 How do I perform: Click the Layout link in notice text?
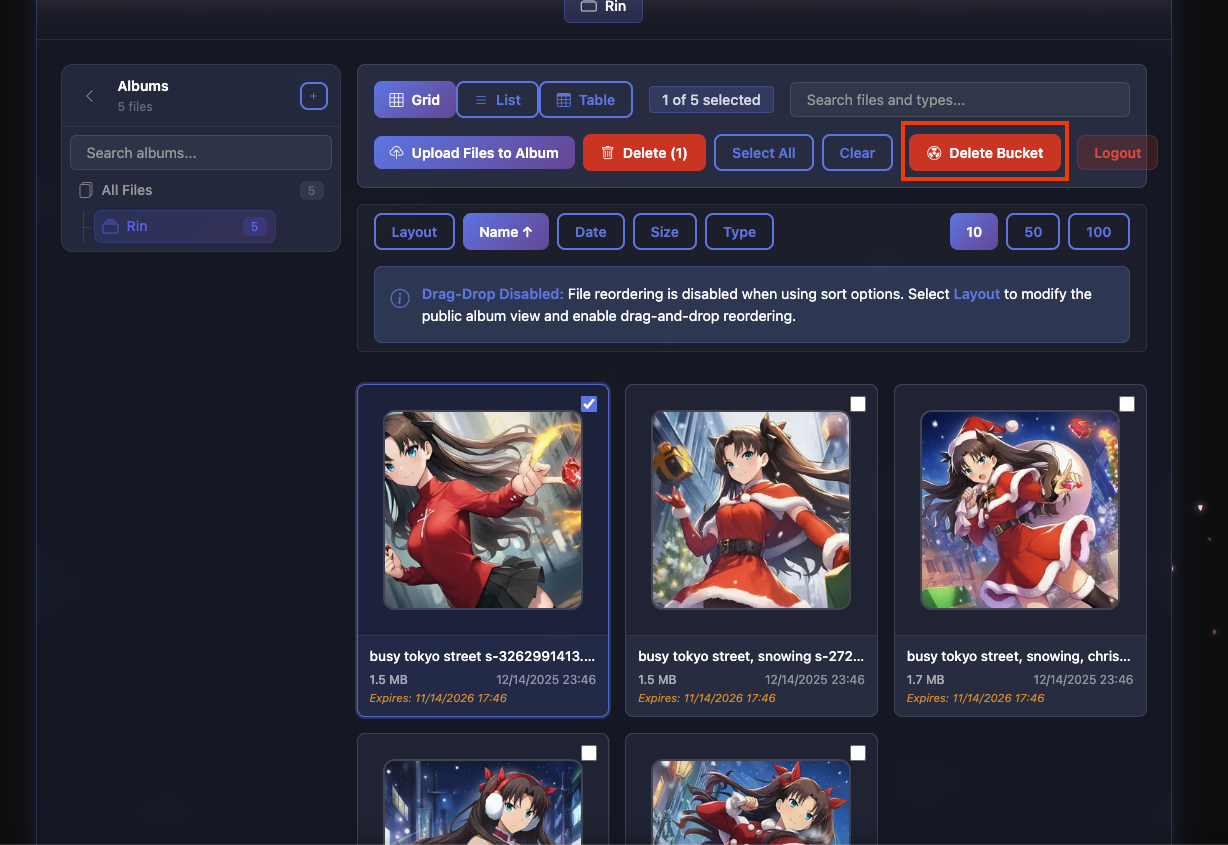[976, 294]
